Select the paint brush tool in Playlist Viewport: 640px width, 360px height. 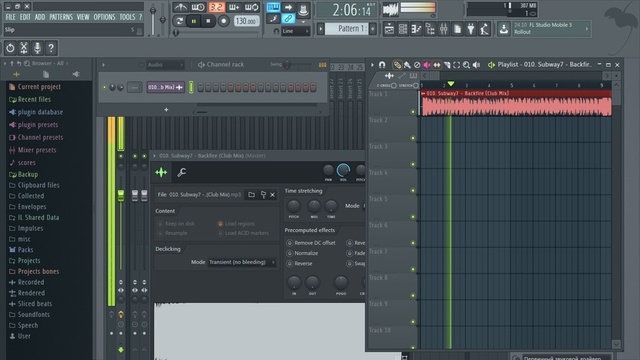pyautogui.click(x=407, y=64)
